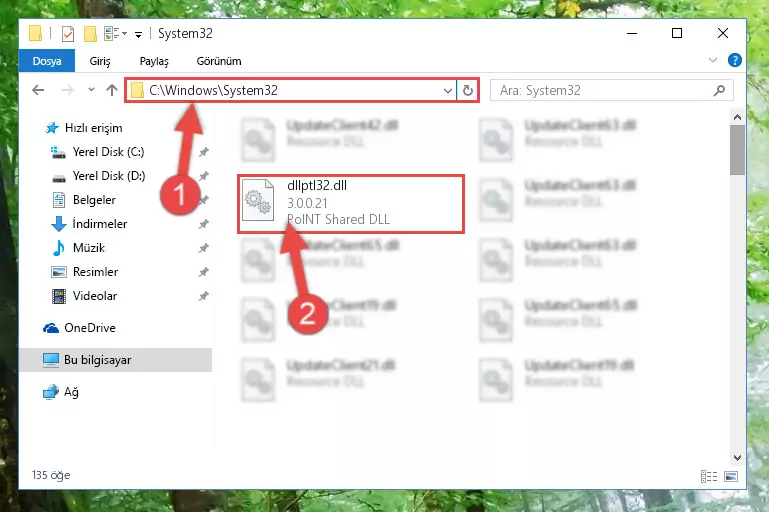769x512 pixels.
Task: Go back with the left arrow button
Action: (38, 90)
